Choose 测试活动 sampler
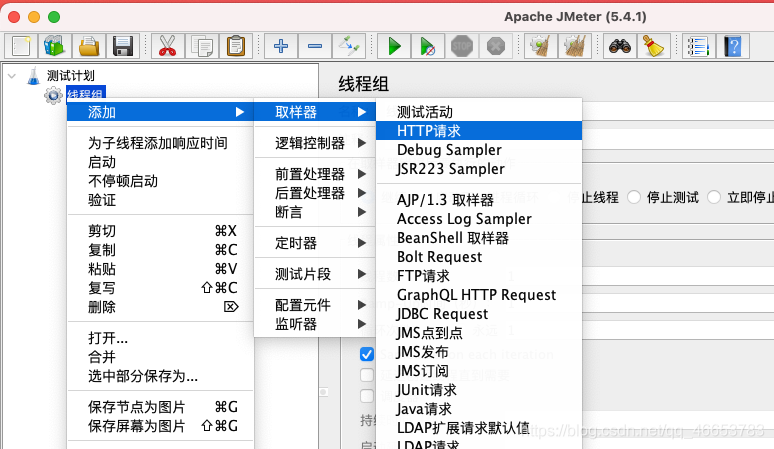Screen dimensions: 774x449 pos(479,112)
